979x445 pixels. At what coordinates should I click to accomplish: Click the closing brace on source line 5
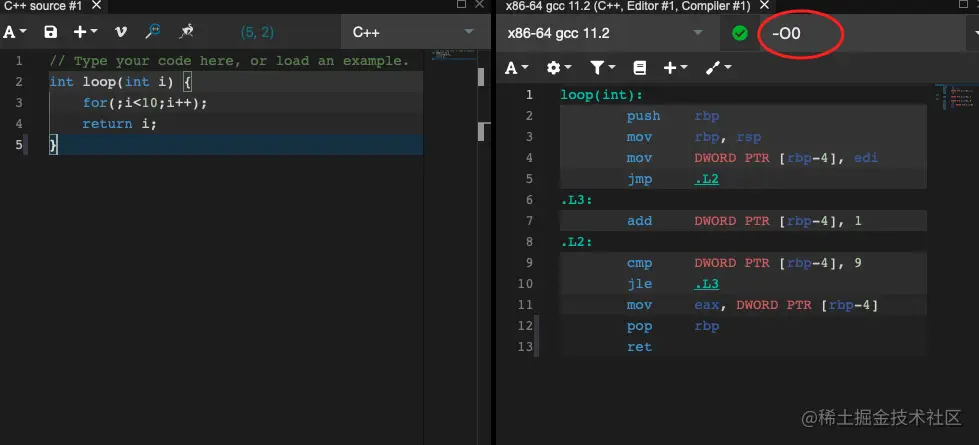point(54,145)
